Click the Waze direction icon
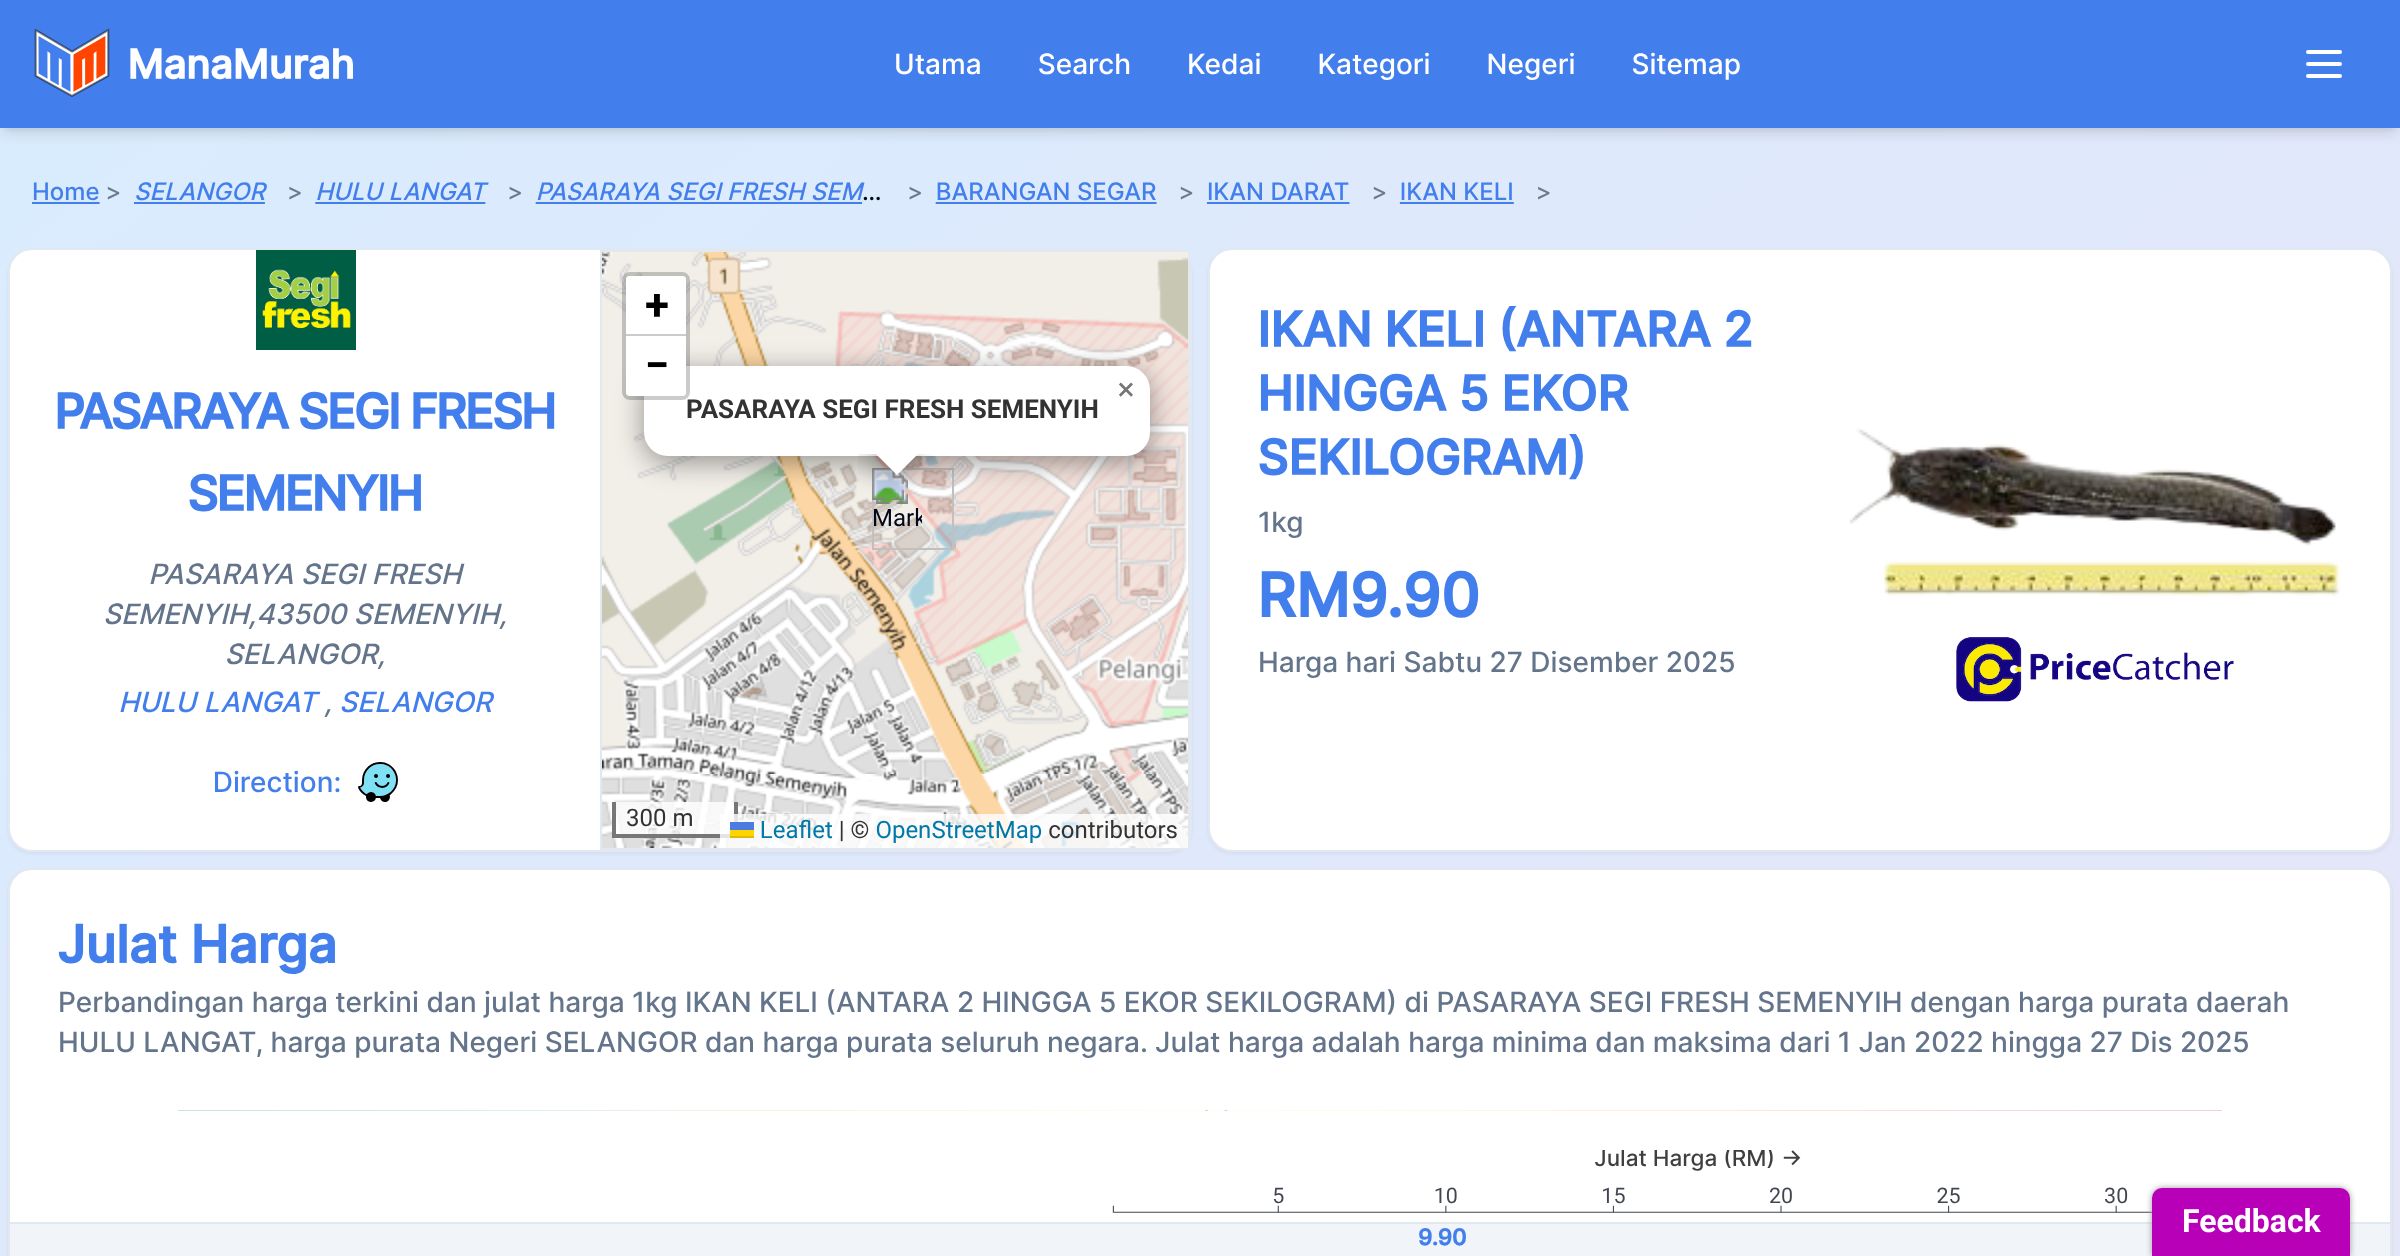Screen dimensions: 2400x1256 pyautogui.click(x=378, y=782)
